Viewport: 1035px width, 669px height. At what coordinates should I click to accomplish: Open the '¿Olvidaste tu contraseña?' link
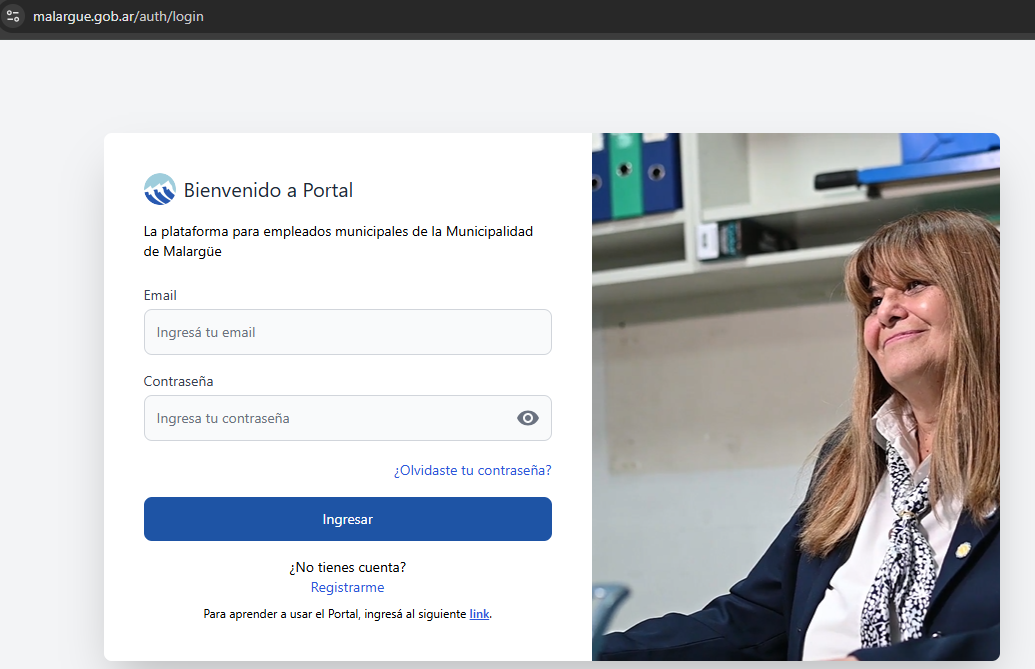click(472, 470)
